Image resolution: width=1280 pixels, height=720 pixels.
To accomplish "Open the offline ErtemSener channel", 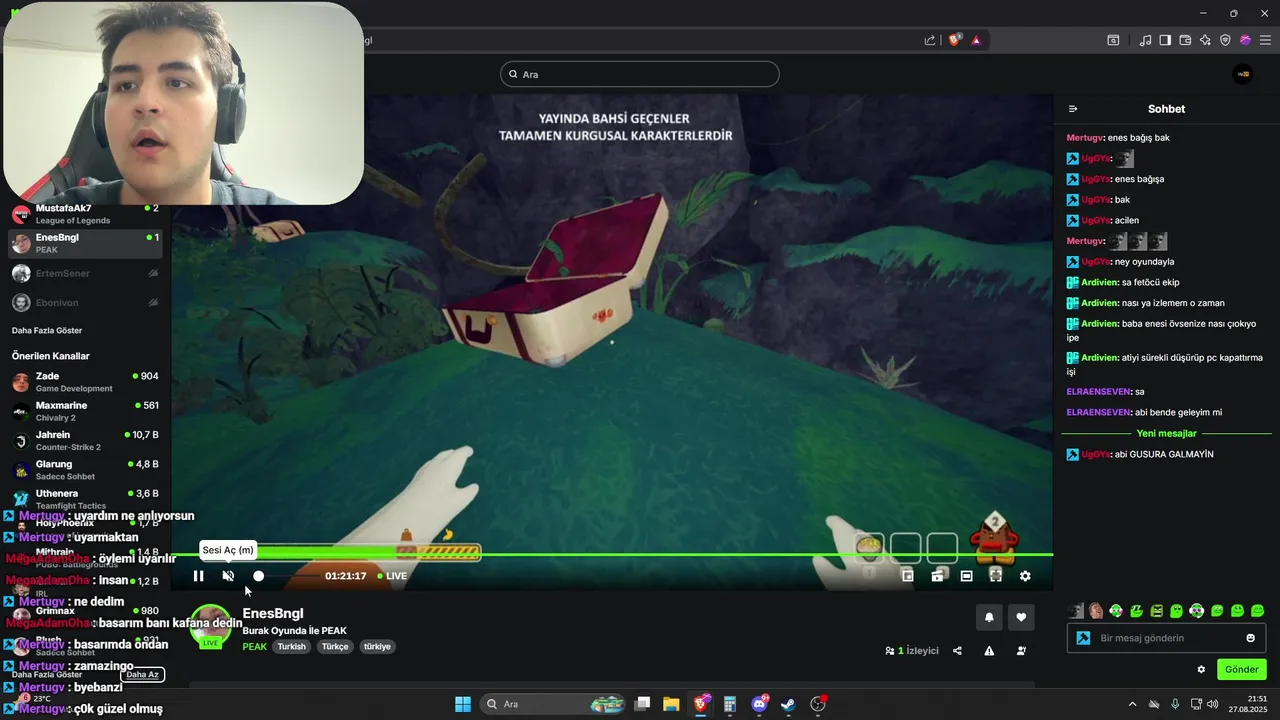I will pos(86,273).
